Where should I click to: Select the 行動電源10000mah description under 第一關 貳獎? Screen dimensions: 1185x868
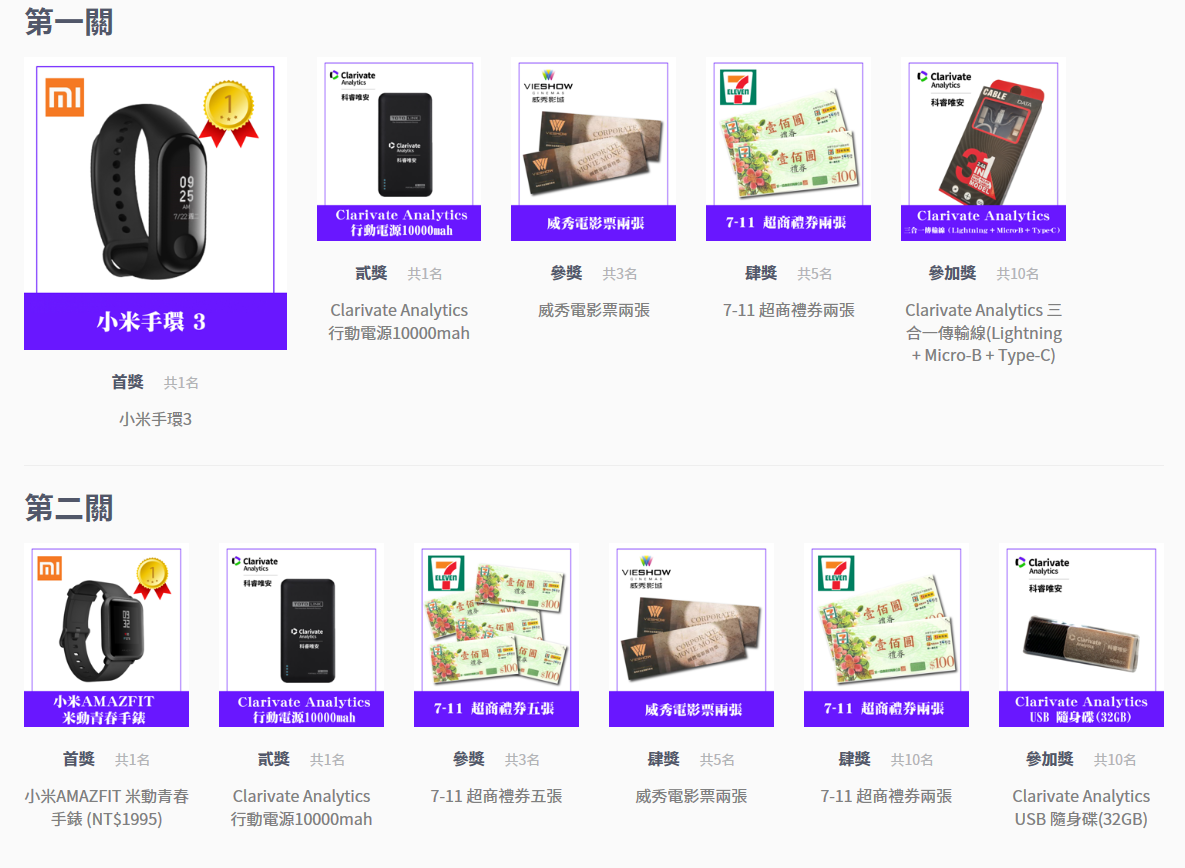tap(399, 322)
